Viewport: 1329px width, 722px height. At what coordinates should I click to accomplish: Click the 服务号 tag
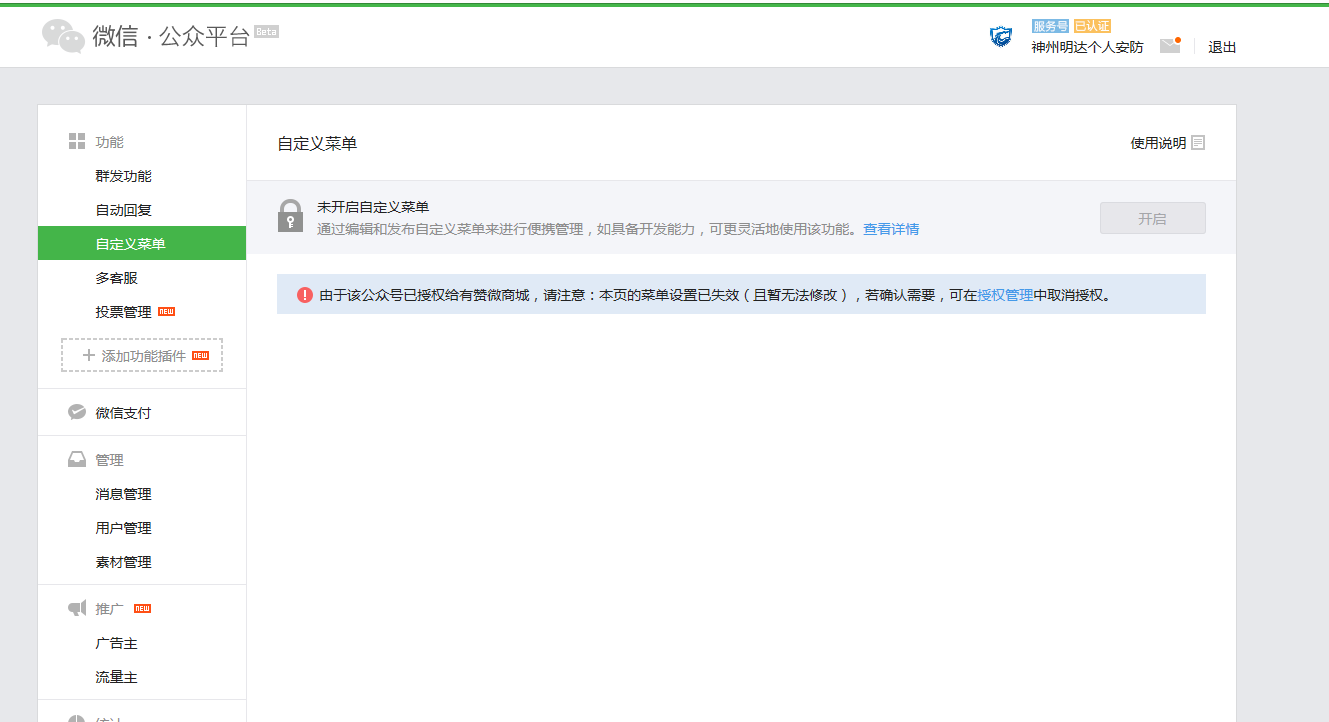click(1051, 26)
